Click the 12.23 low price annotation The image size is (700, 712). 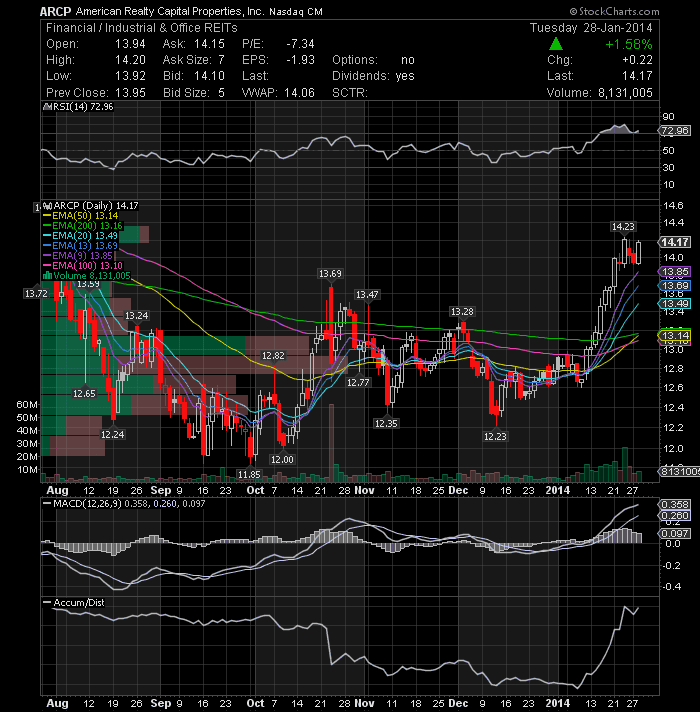pos(495,437)
